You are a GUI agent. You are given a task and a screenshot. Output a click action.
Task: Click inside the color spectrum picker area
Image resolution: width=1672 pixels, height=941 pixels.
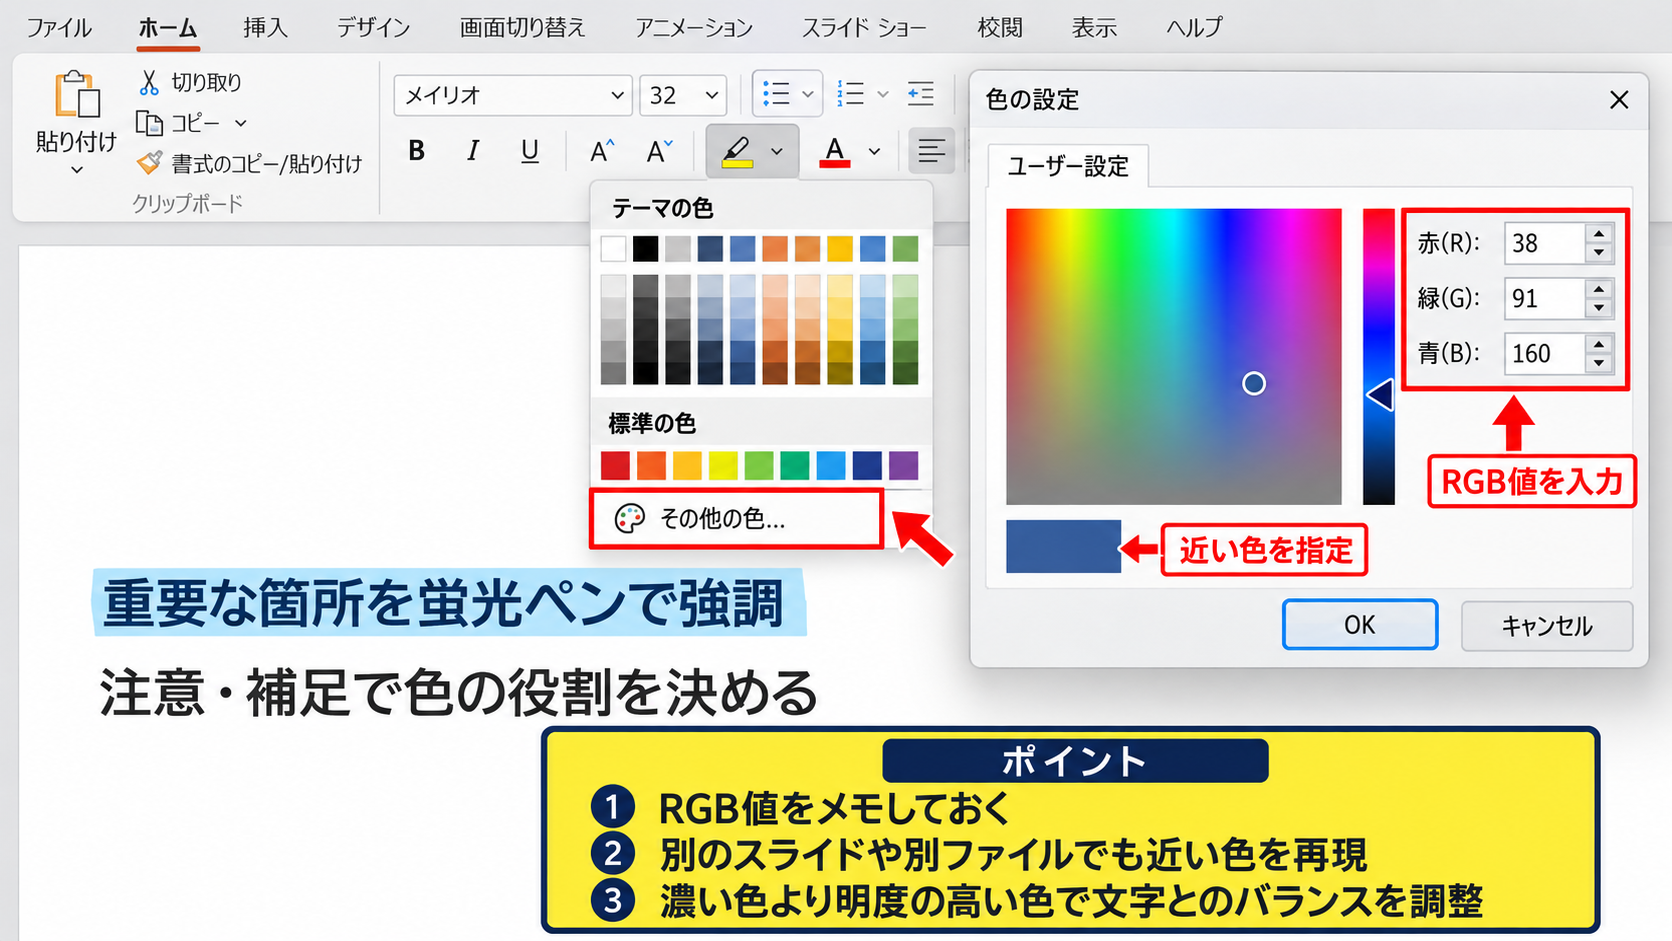[x=1173, y=356]
